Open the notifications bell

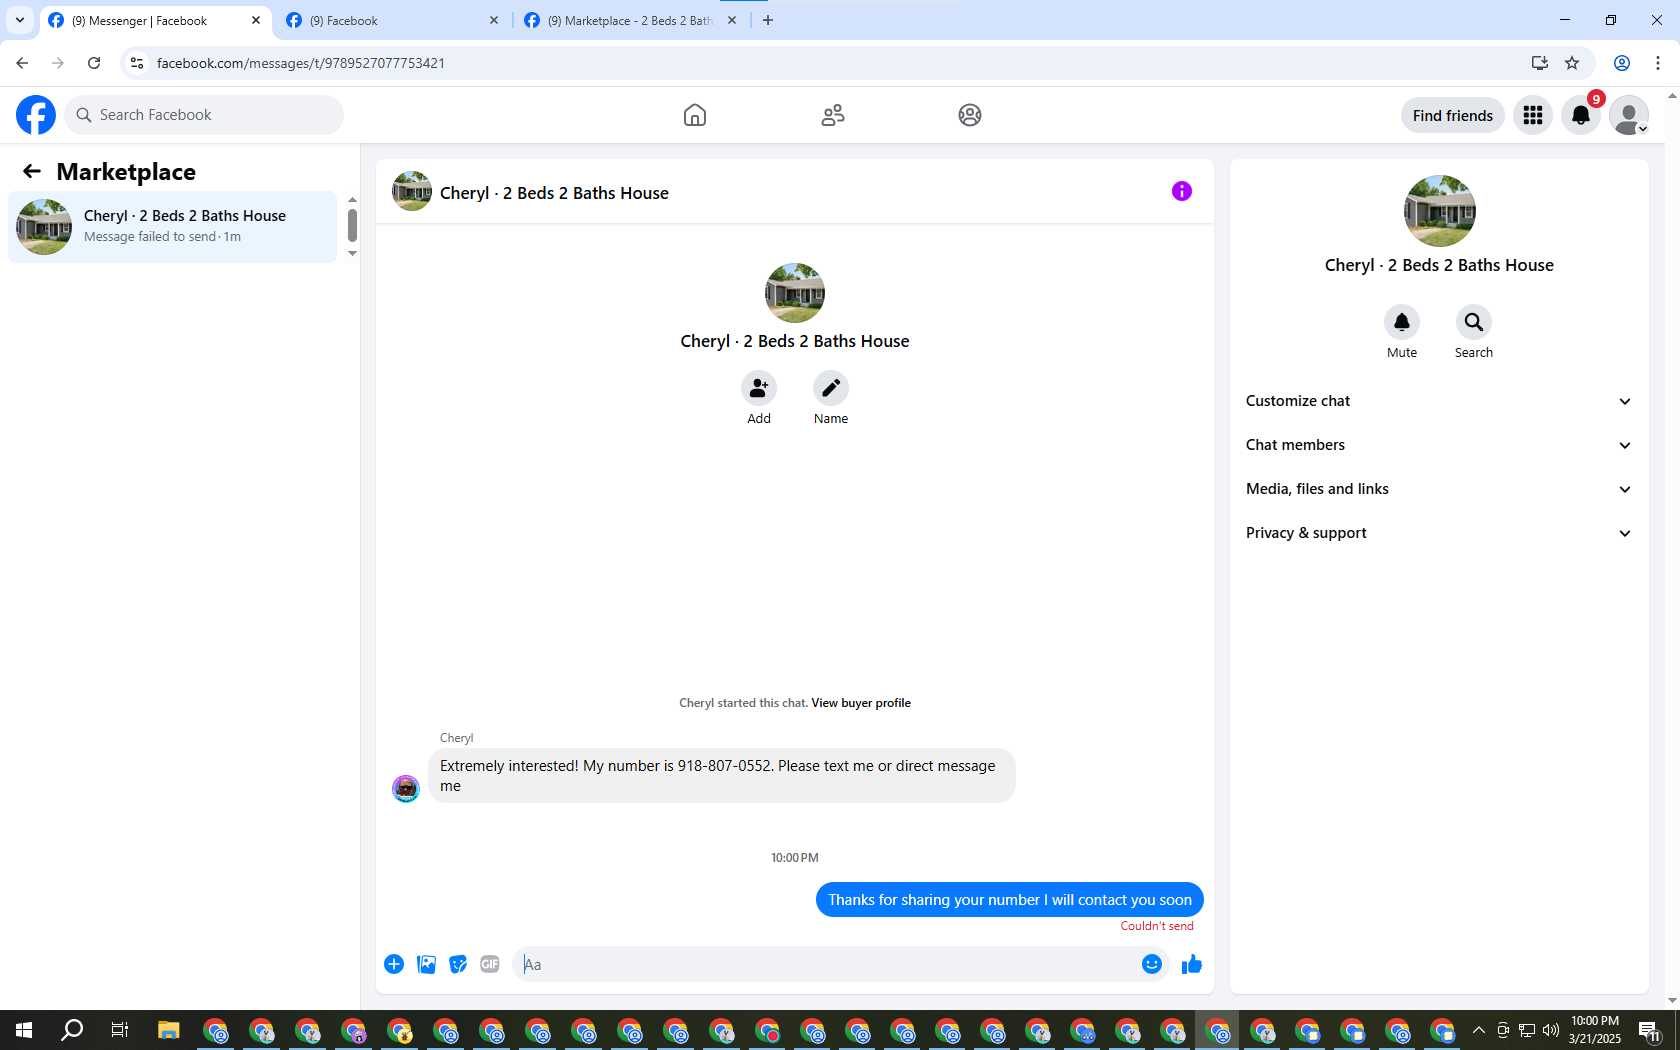(x=1581, y=115)
